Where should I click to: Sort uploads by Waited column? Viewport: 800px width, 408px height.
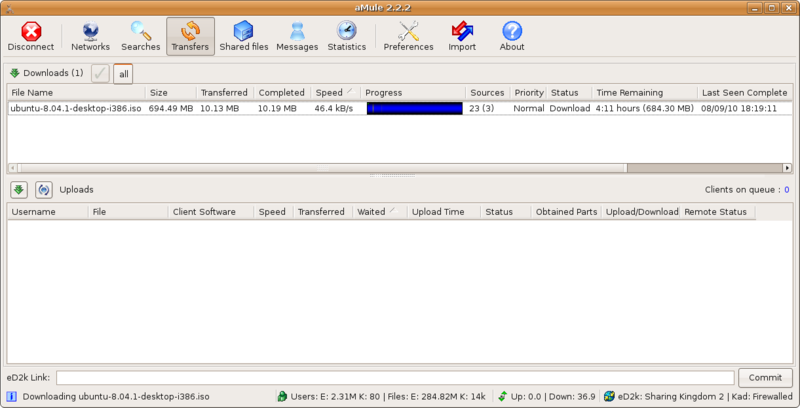click(380, 212)
